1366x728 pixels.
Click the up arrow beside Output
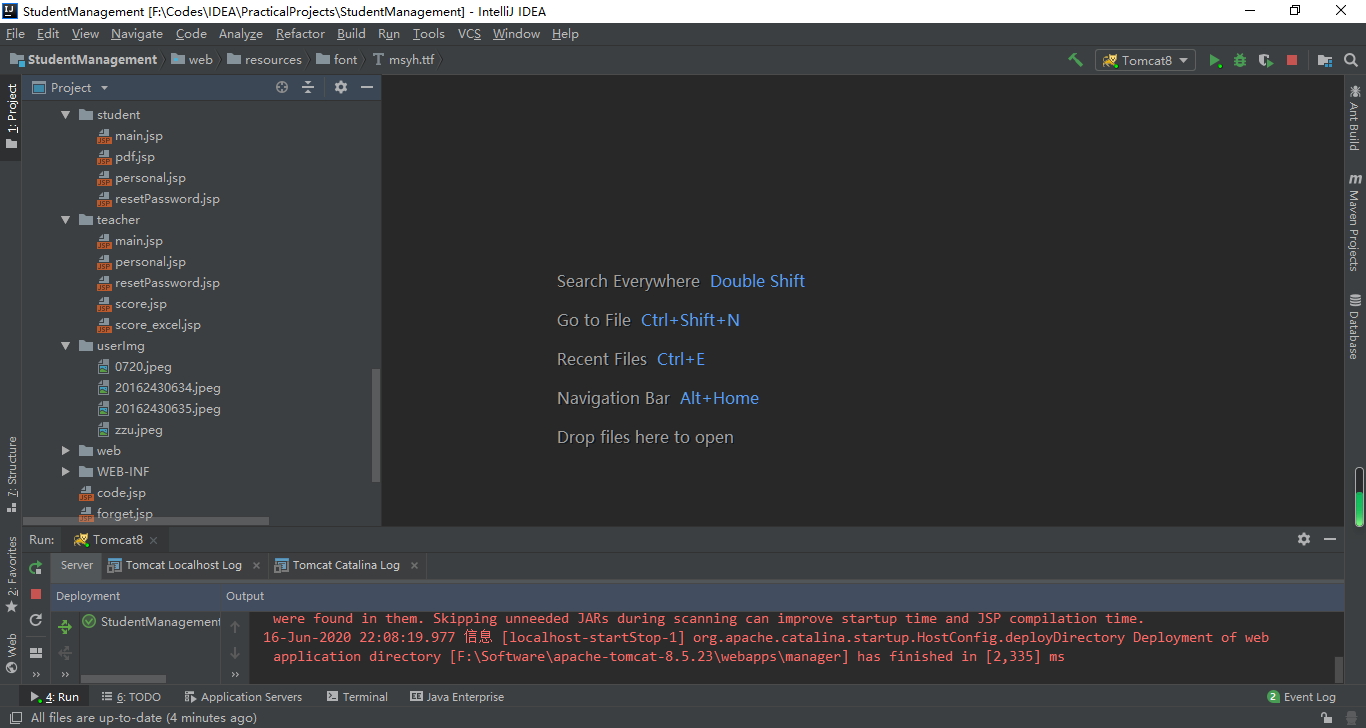235,627
